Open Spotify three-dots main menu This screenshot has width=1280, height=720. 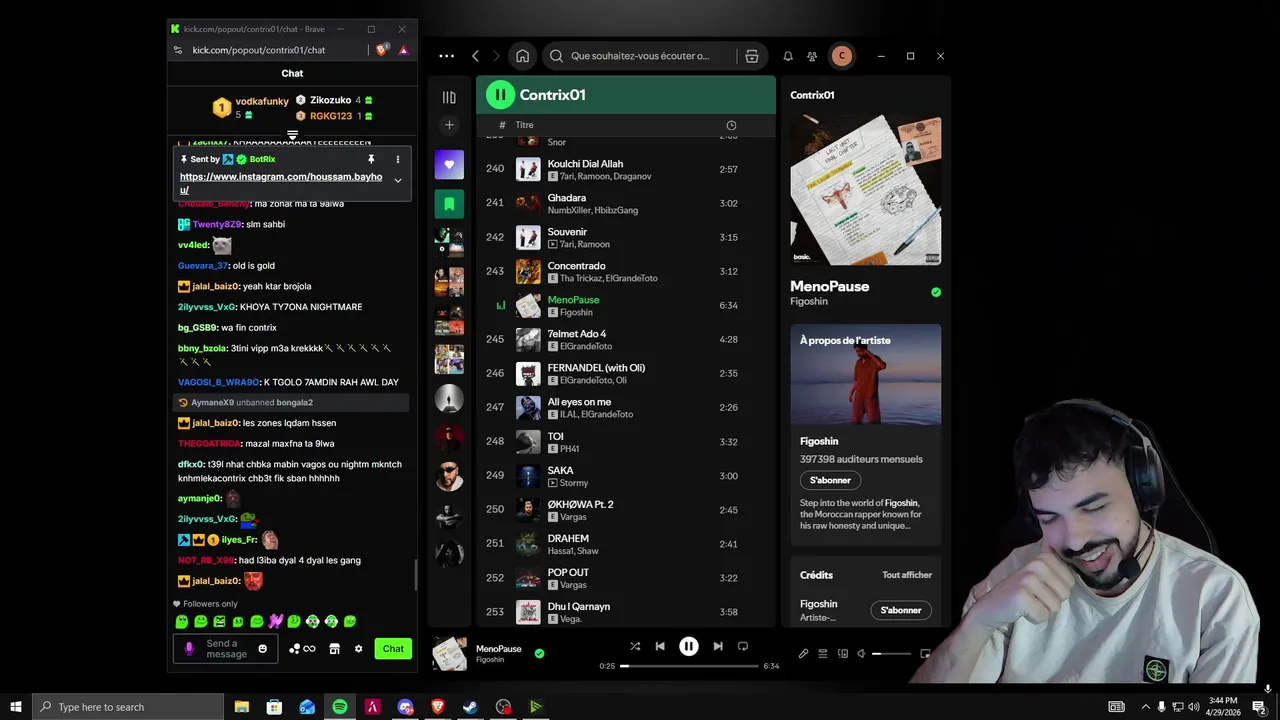[446, 56]
